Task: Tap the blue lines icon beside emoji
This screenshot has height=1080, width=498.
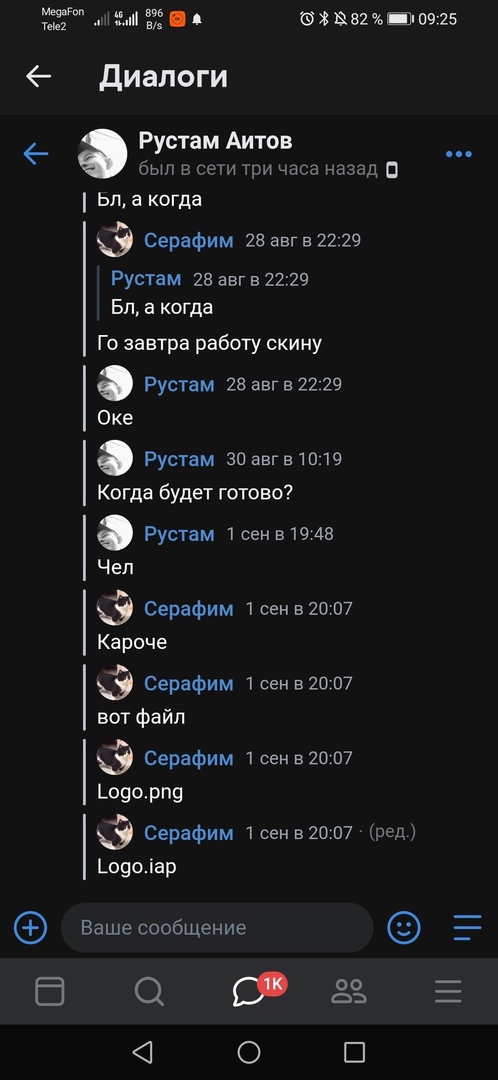Action: (x=467, y=927)
